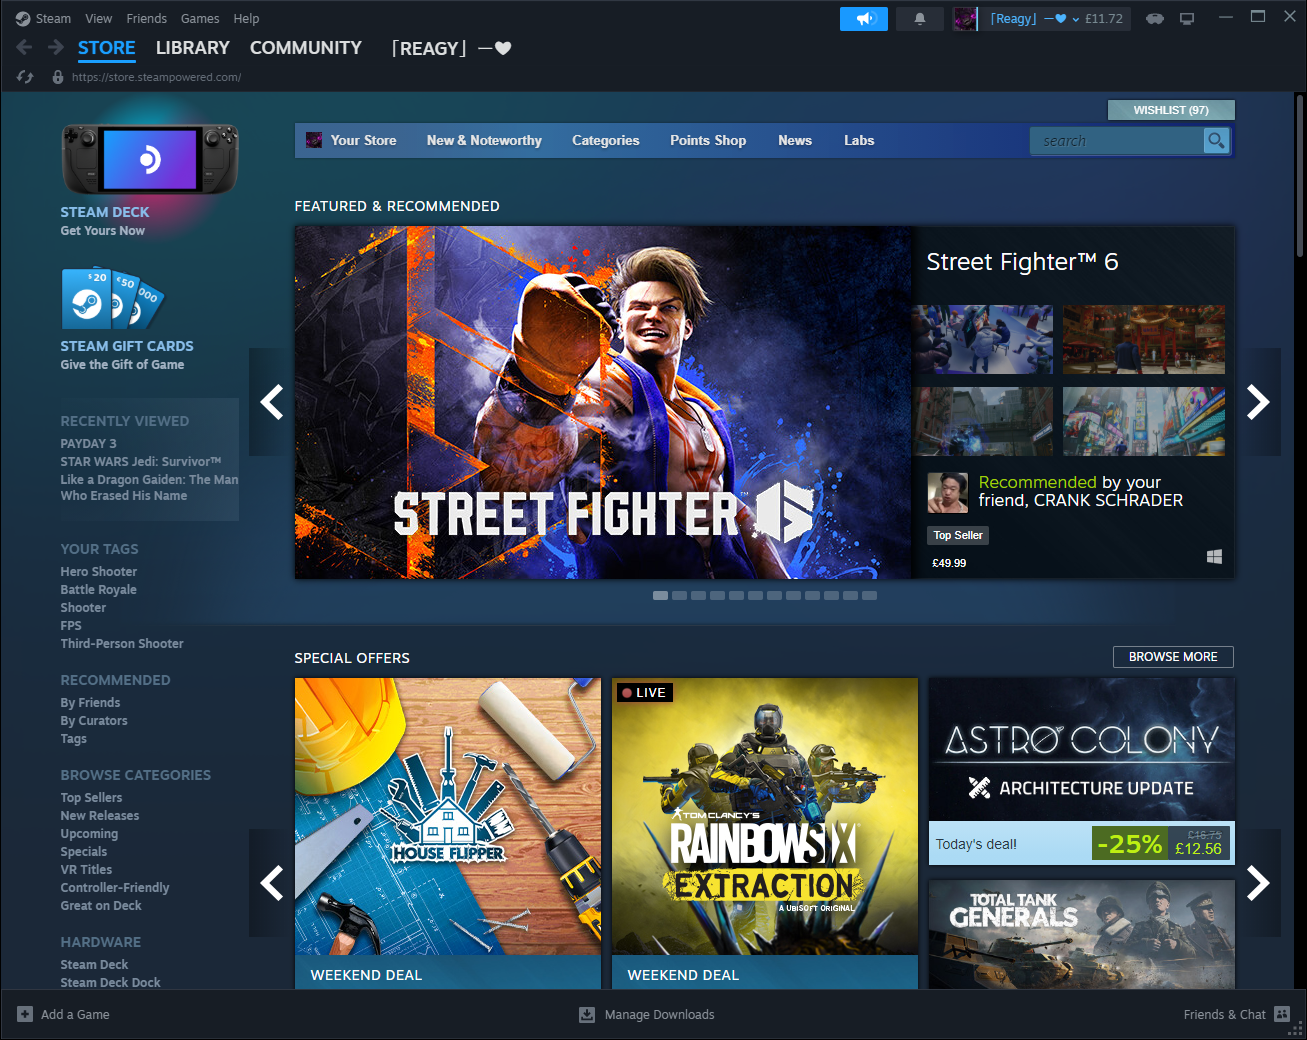Open the Rainbow Six Extraction deal
Image resolution: width=1307 pixels, height=1040 pixels.
765,834
